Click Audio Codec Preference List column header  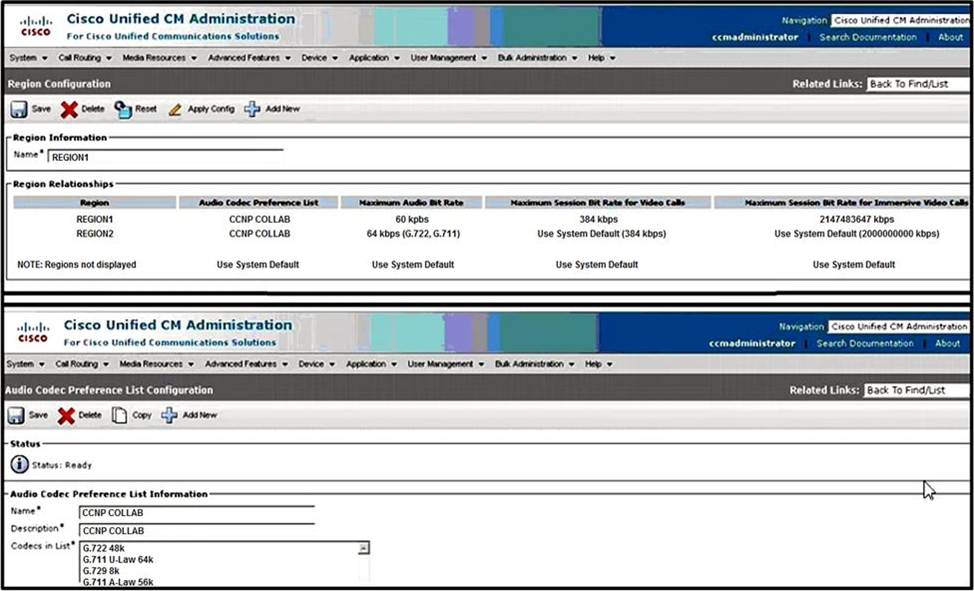(258, 203)
